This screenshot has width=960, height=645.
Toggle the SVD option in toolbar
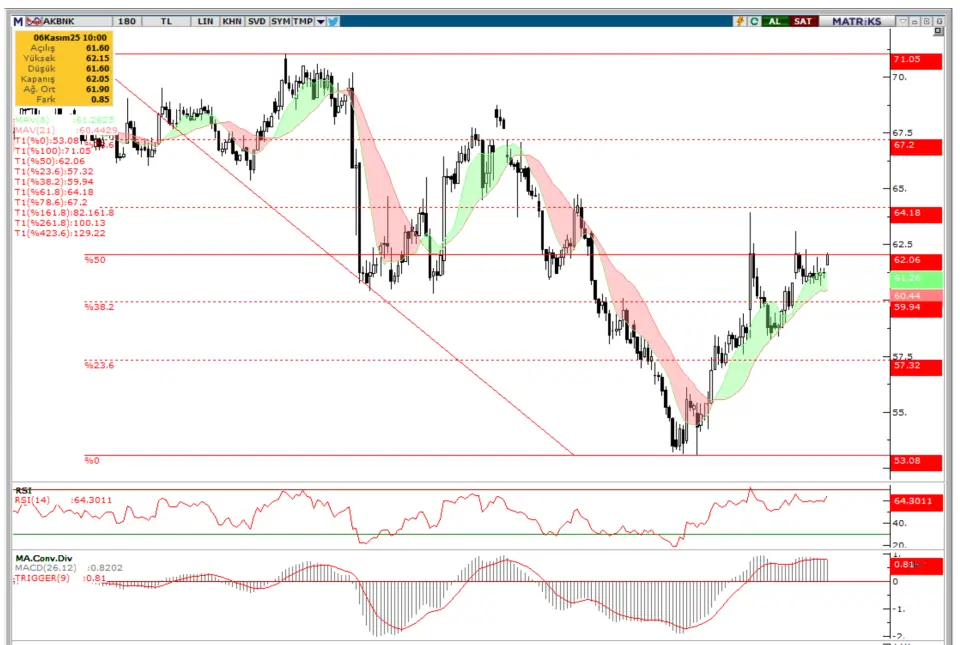257,21
